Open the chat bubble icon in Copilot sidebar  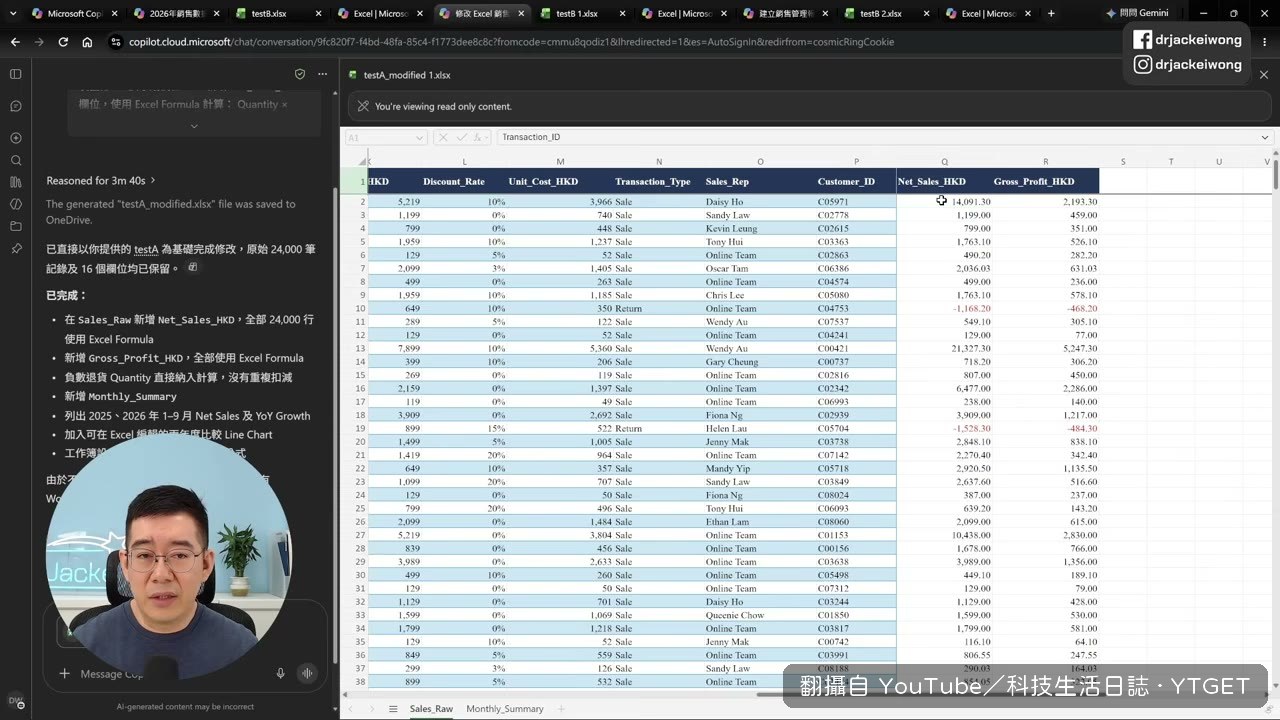click(x=15, y=106)
